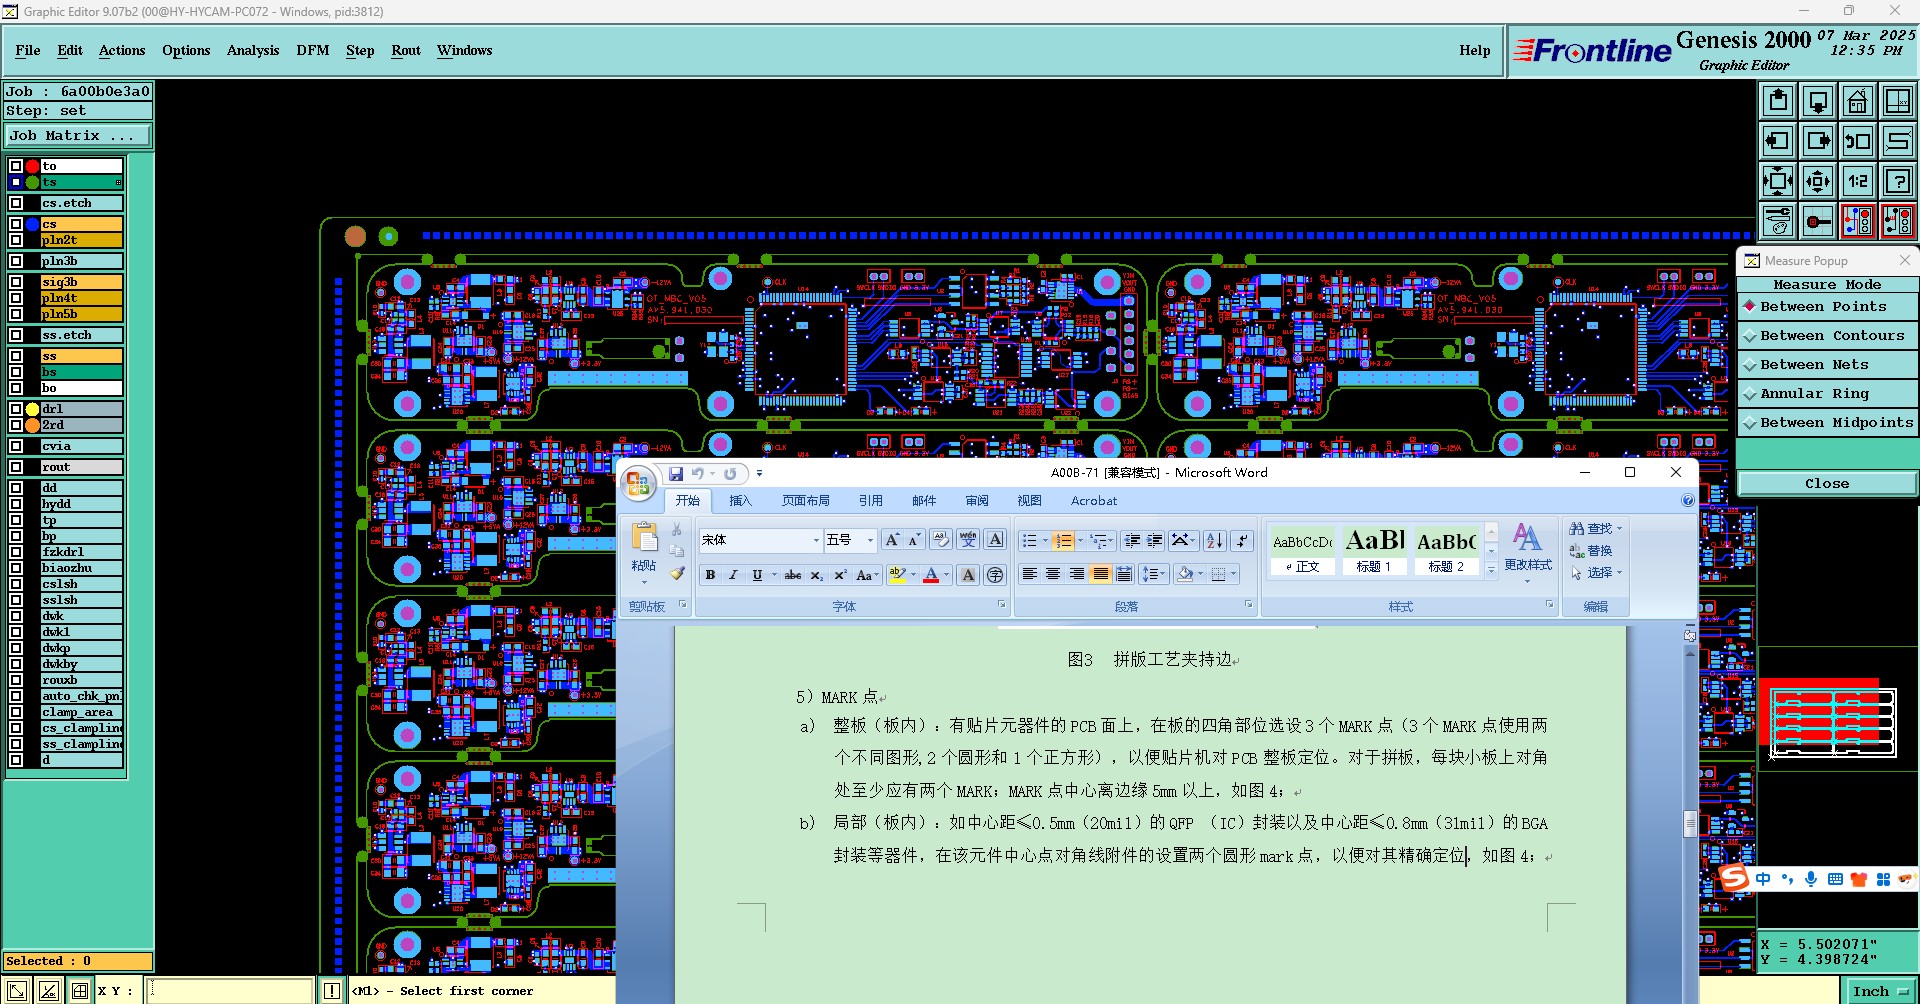Click the panel overview thumbnail in Genesis

point(1833,722)
